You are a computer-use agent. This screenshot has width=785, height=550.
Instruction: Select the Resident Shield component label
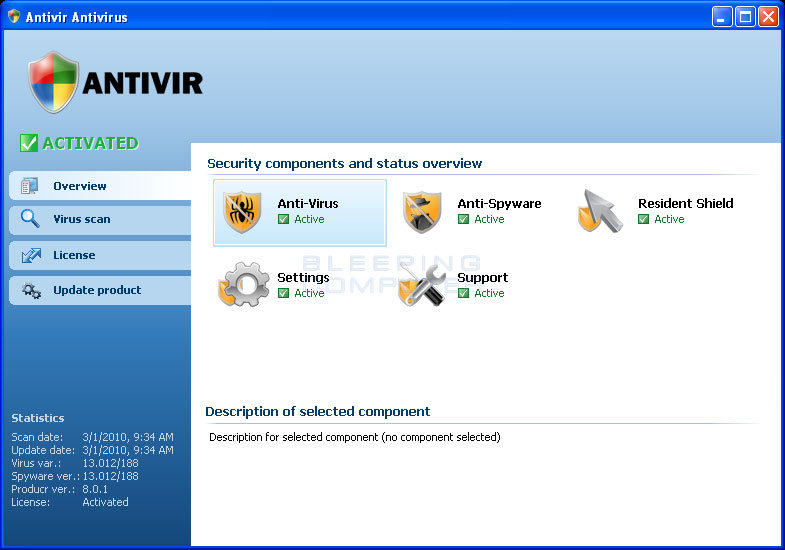coord(685,203)
